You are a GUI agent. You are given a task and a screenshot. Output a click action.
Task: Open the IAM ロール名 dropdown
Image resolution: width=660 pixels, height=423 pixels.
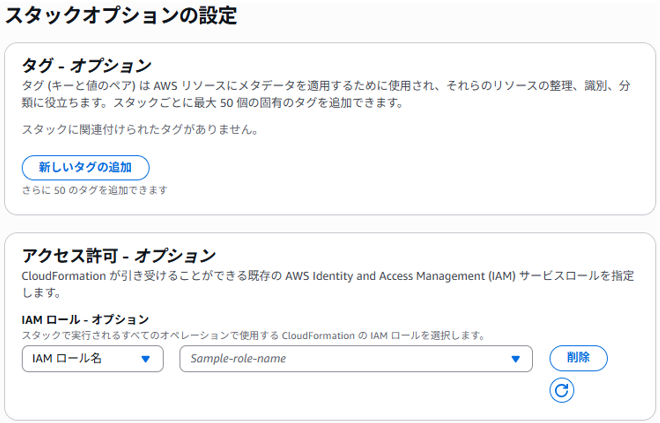point(93,359)
